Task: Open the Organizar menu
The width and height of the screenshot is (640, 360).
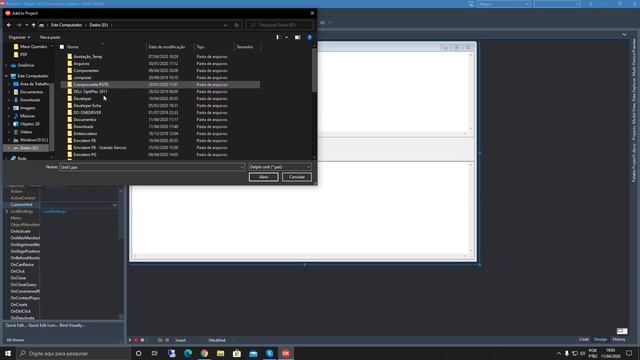Action: coord(19,37)
